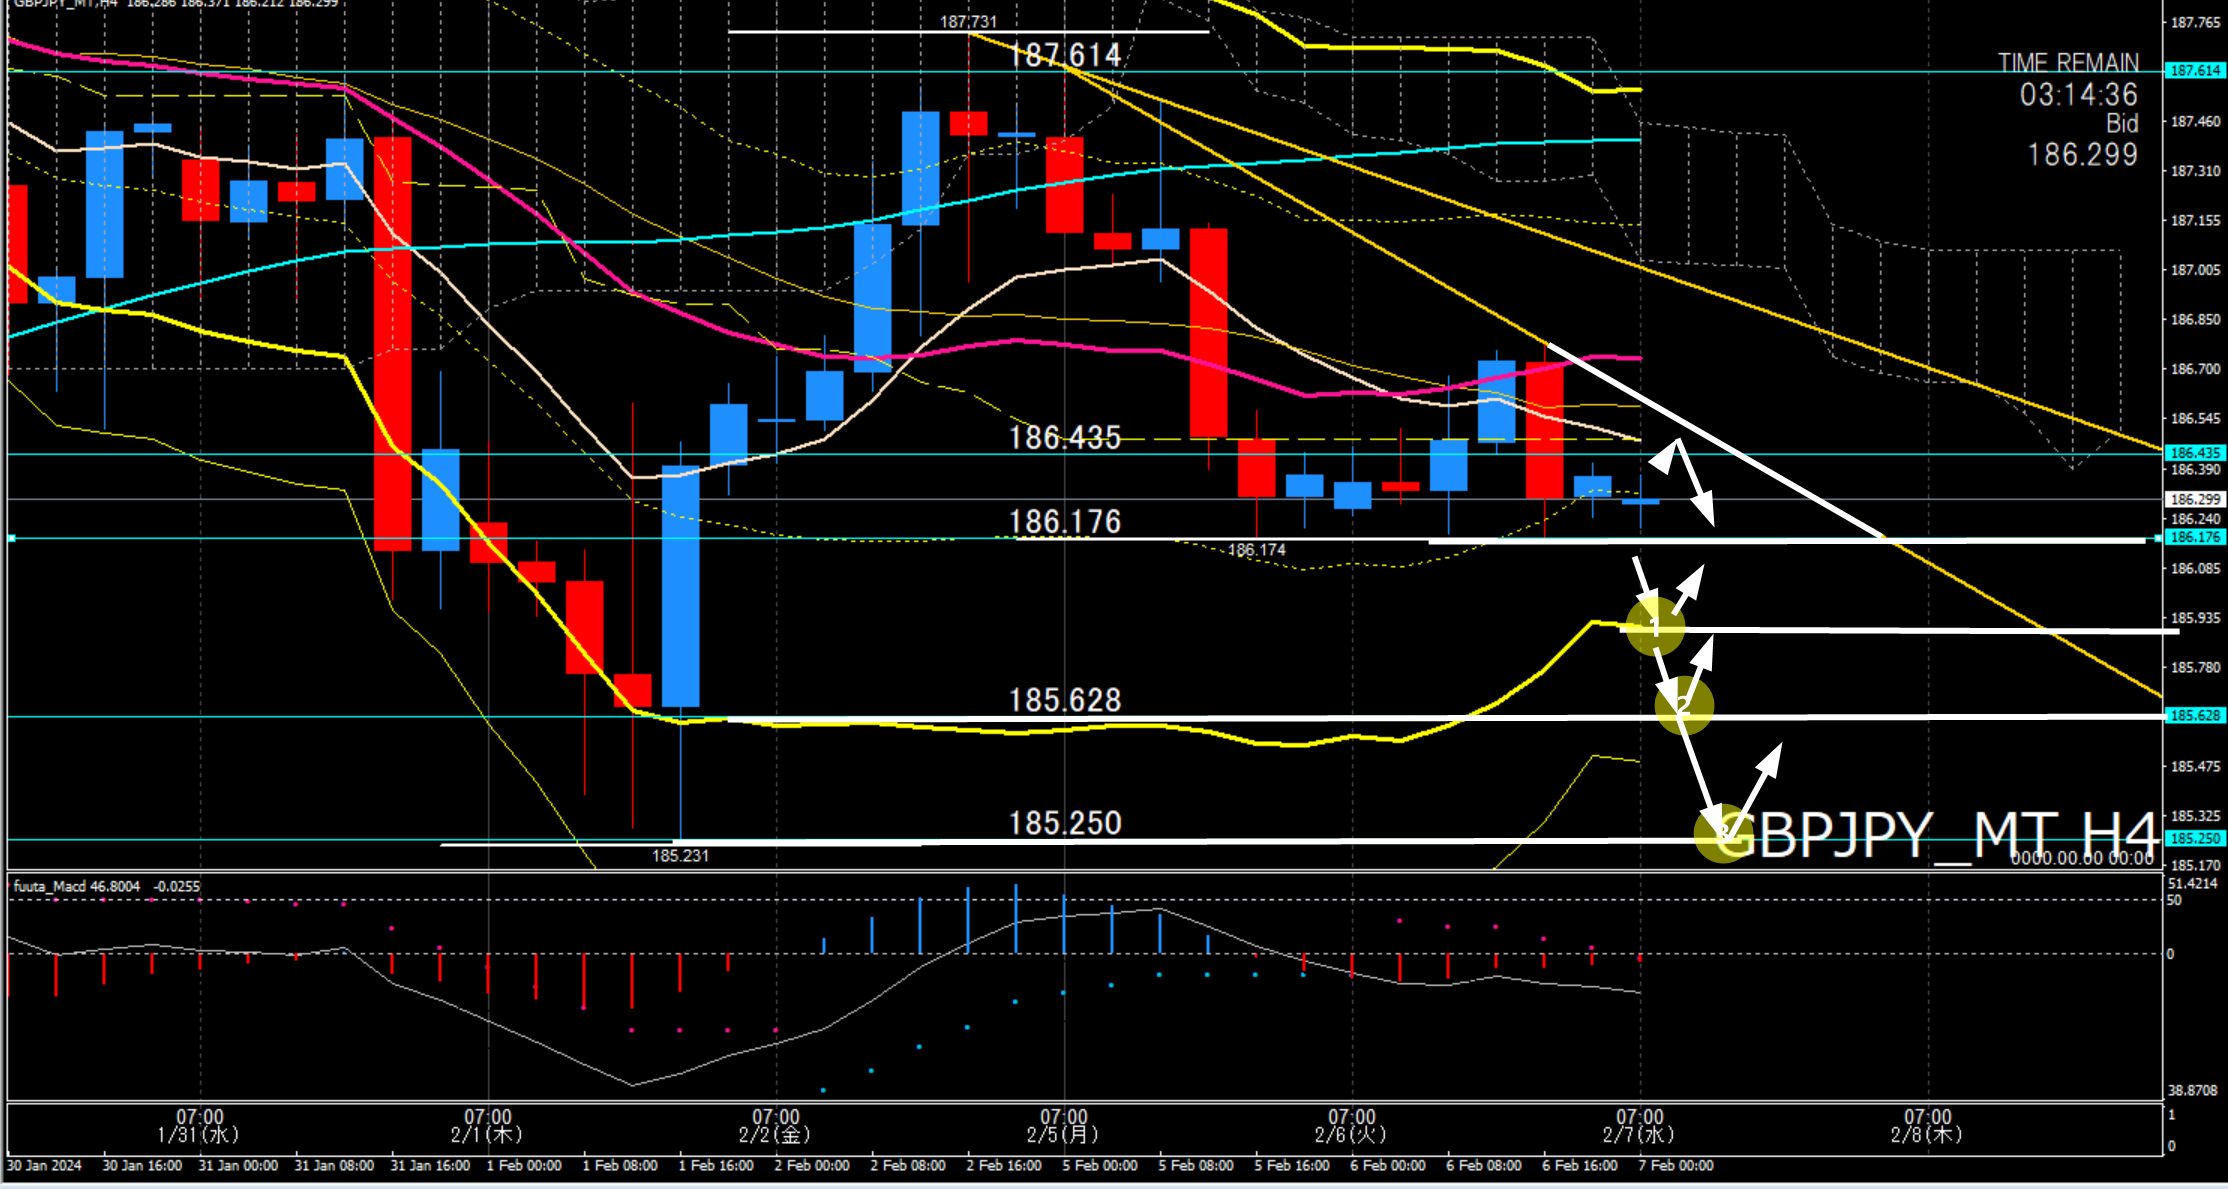Viewport: 2228px width, 1189px height.
Task: Select the 2/1(木) date marker
Action: tap(487, 1135)
